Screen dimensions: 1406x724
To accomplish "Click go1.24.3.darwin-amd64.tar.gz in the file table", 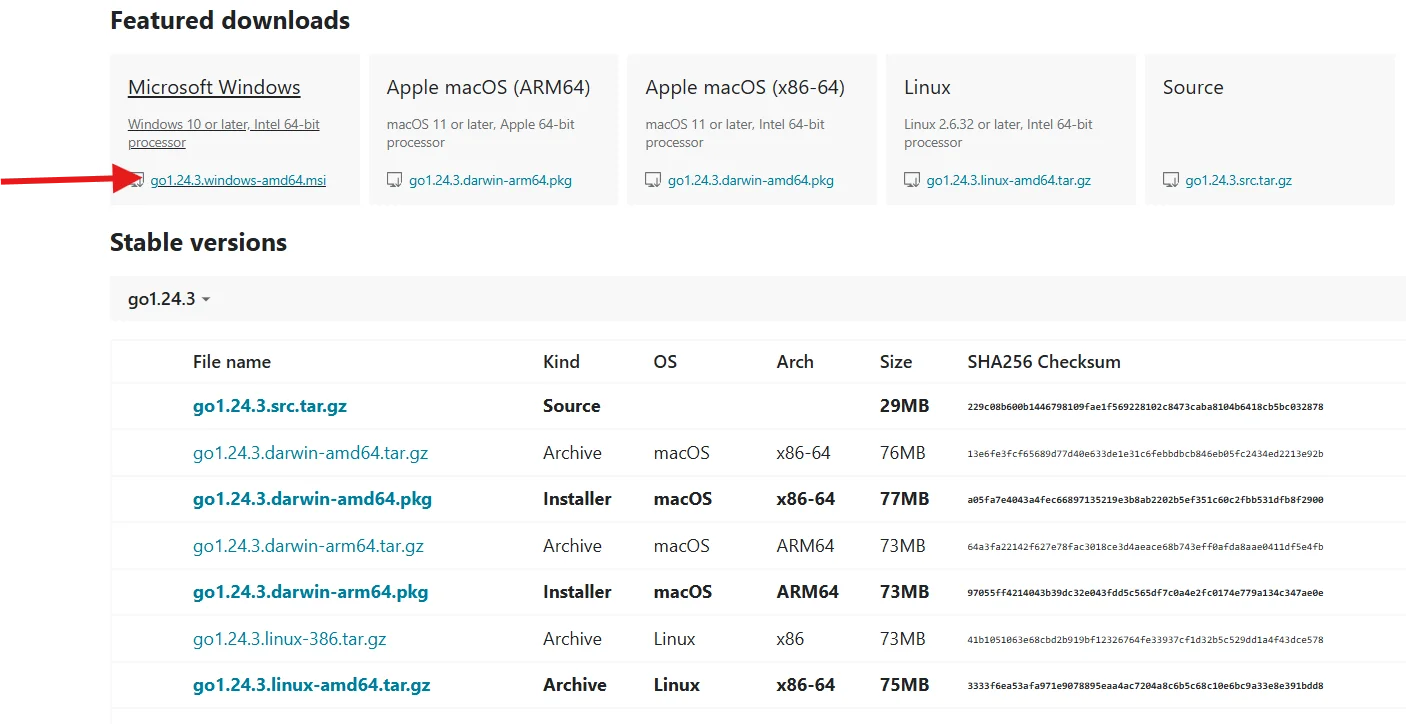I will (310, 453).
